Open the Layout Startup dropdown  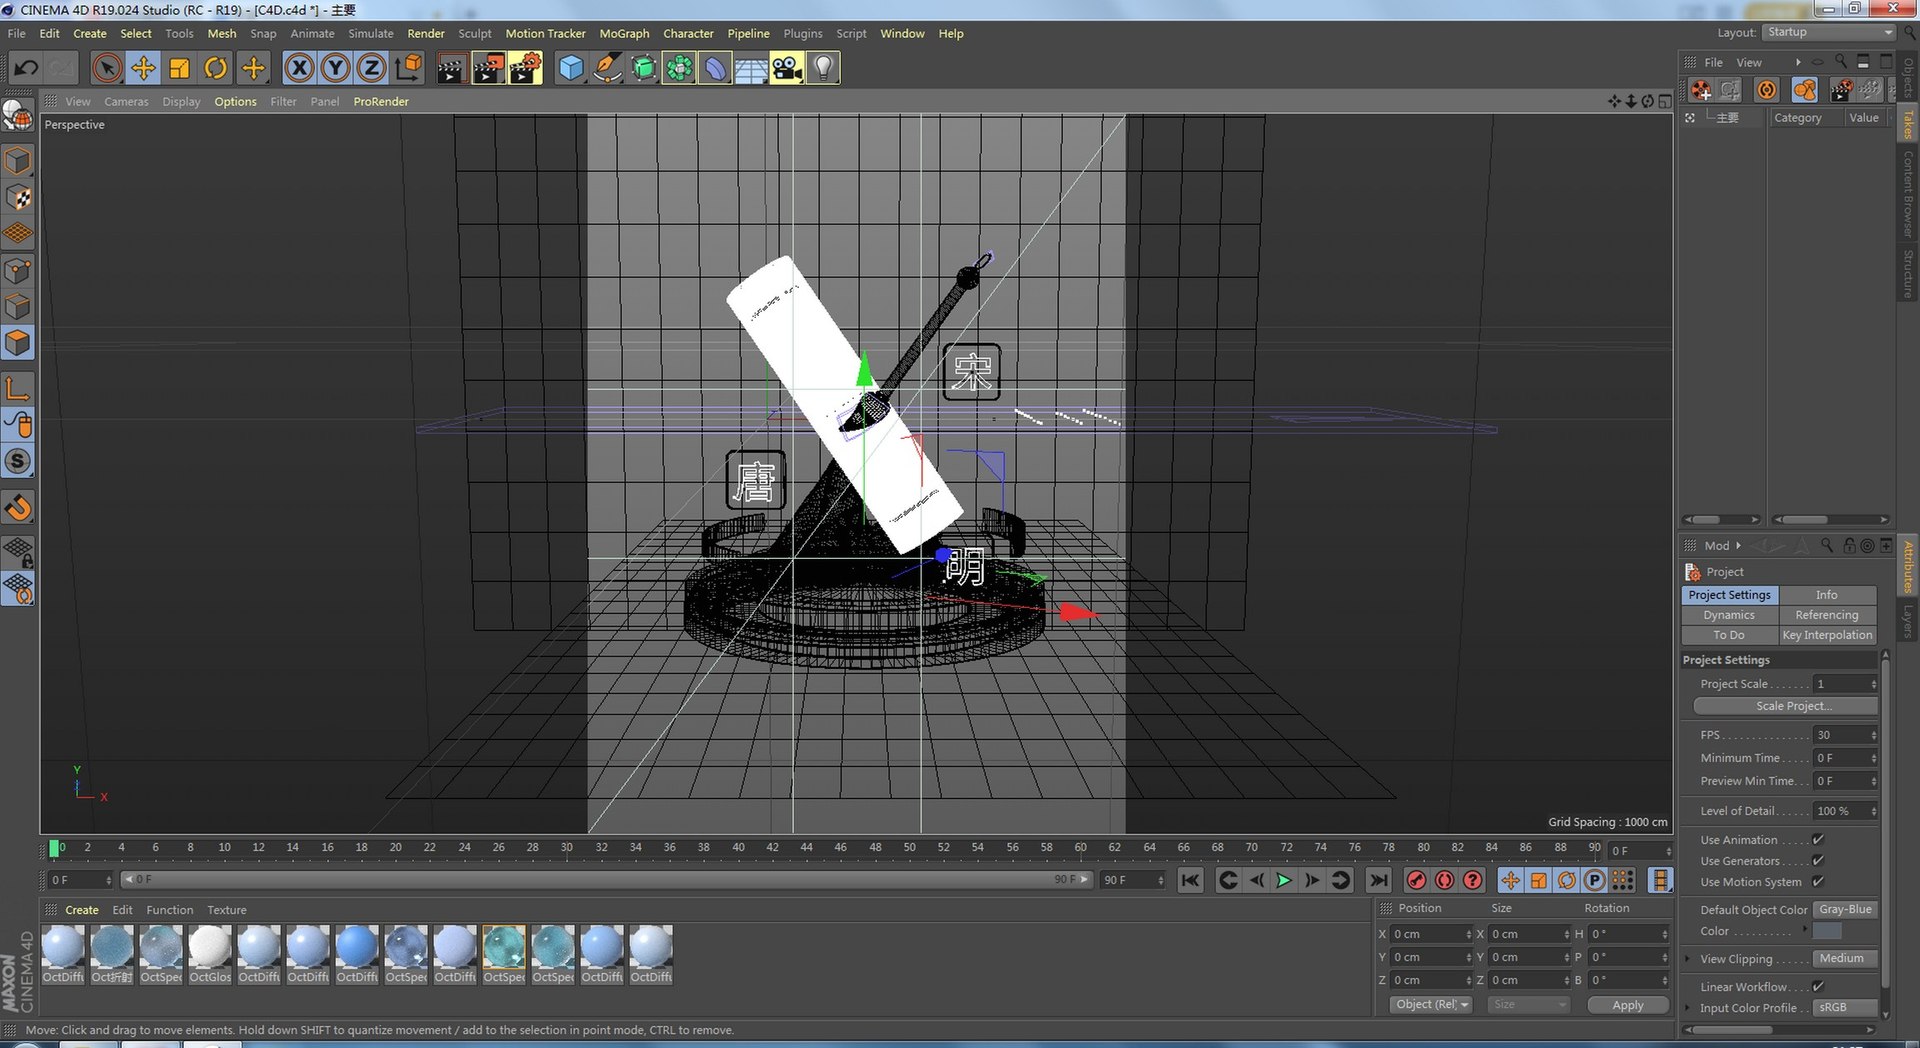coord(1829,33)
